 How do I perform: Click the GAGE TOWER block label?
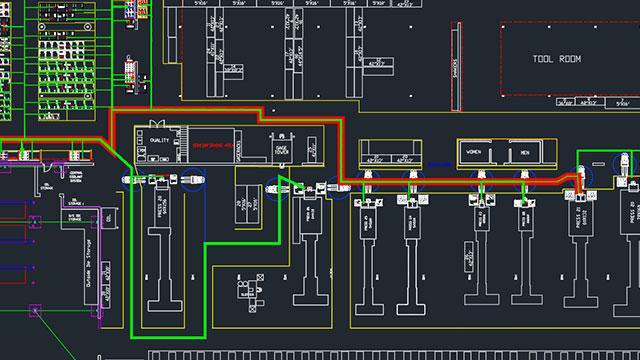click(282, 150)
